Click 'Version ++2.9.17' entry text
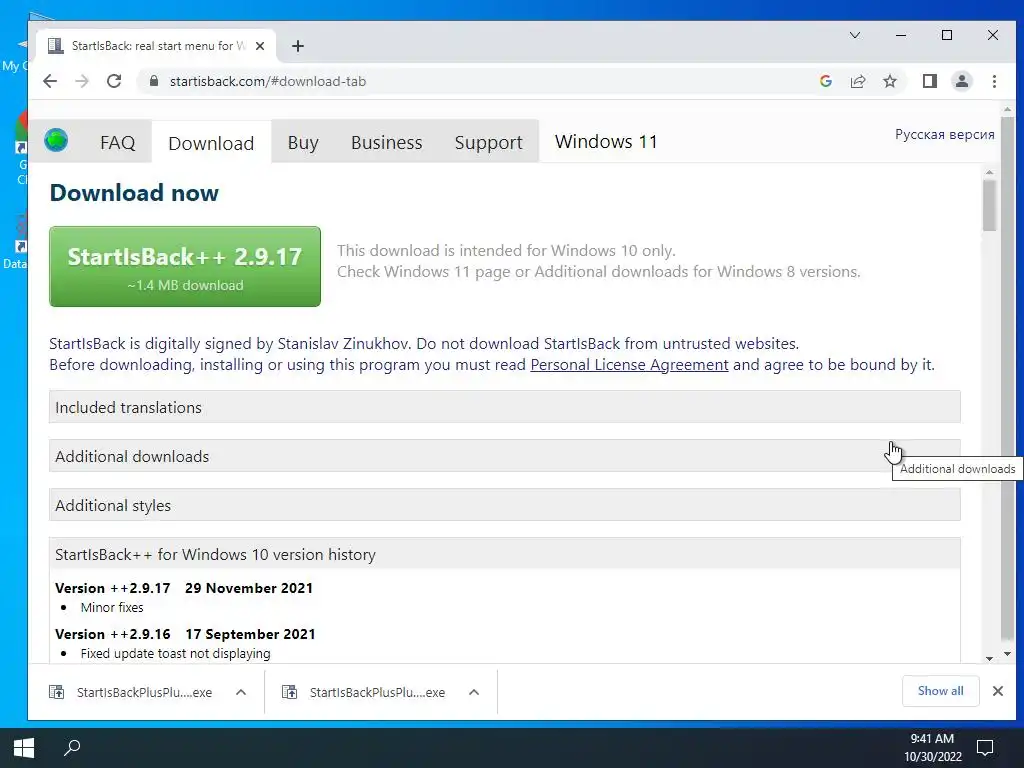The height and width of the screenshot is (768, 1024). (112, 588)
